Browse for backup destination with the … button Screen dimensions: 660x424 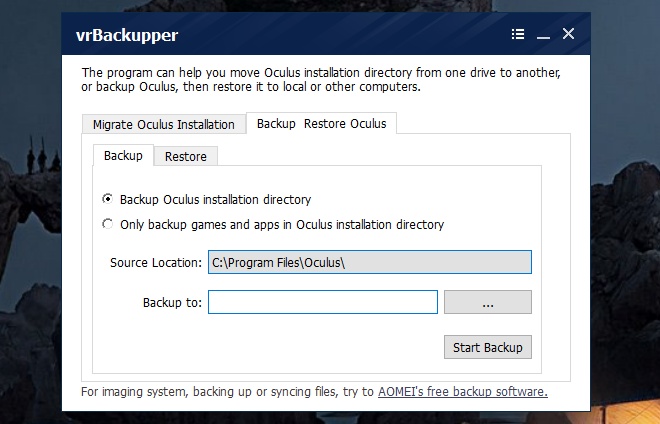pyautogui.click(x=488, y=302)
